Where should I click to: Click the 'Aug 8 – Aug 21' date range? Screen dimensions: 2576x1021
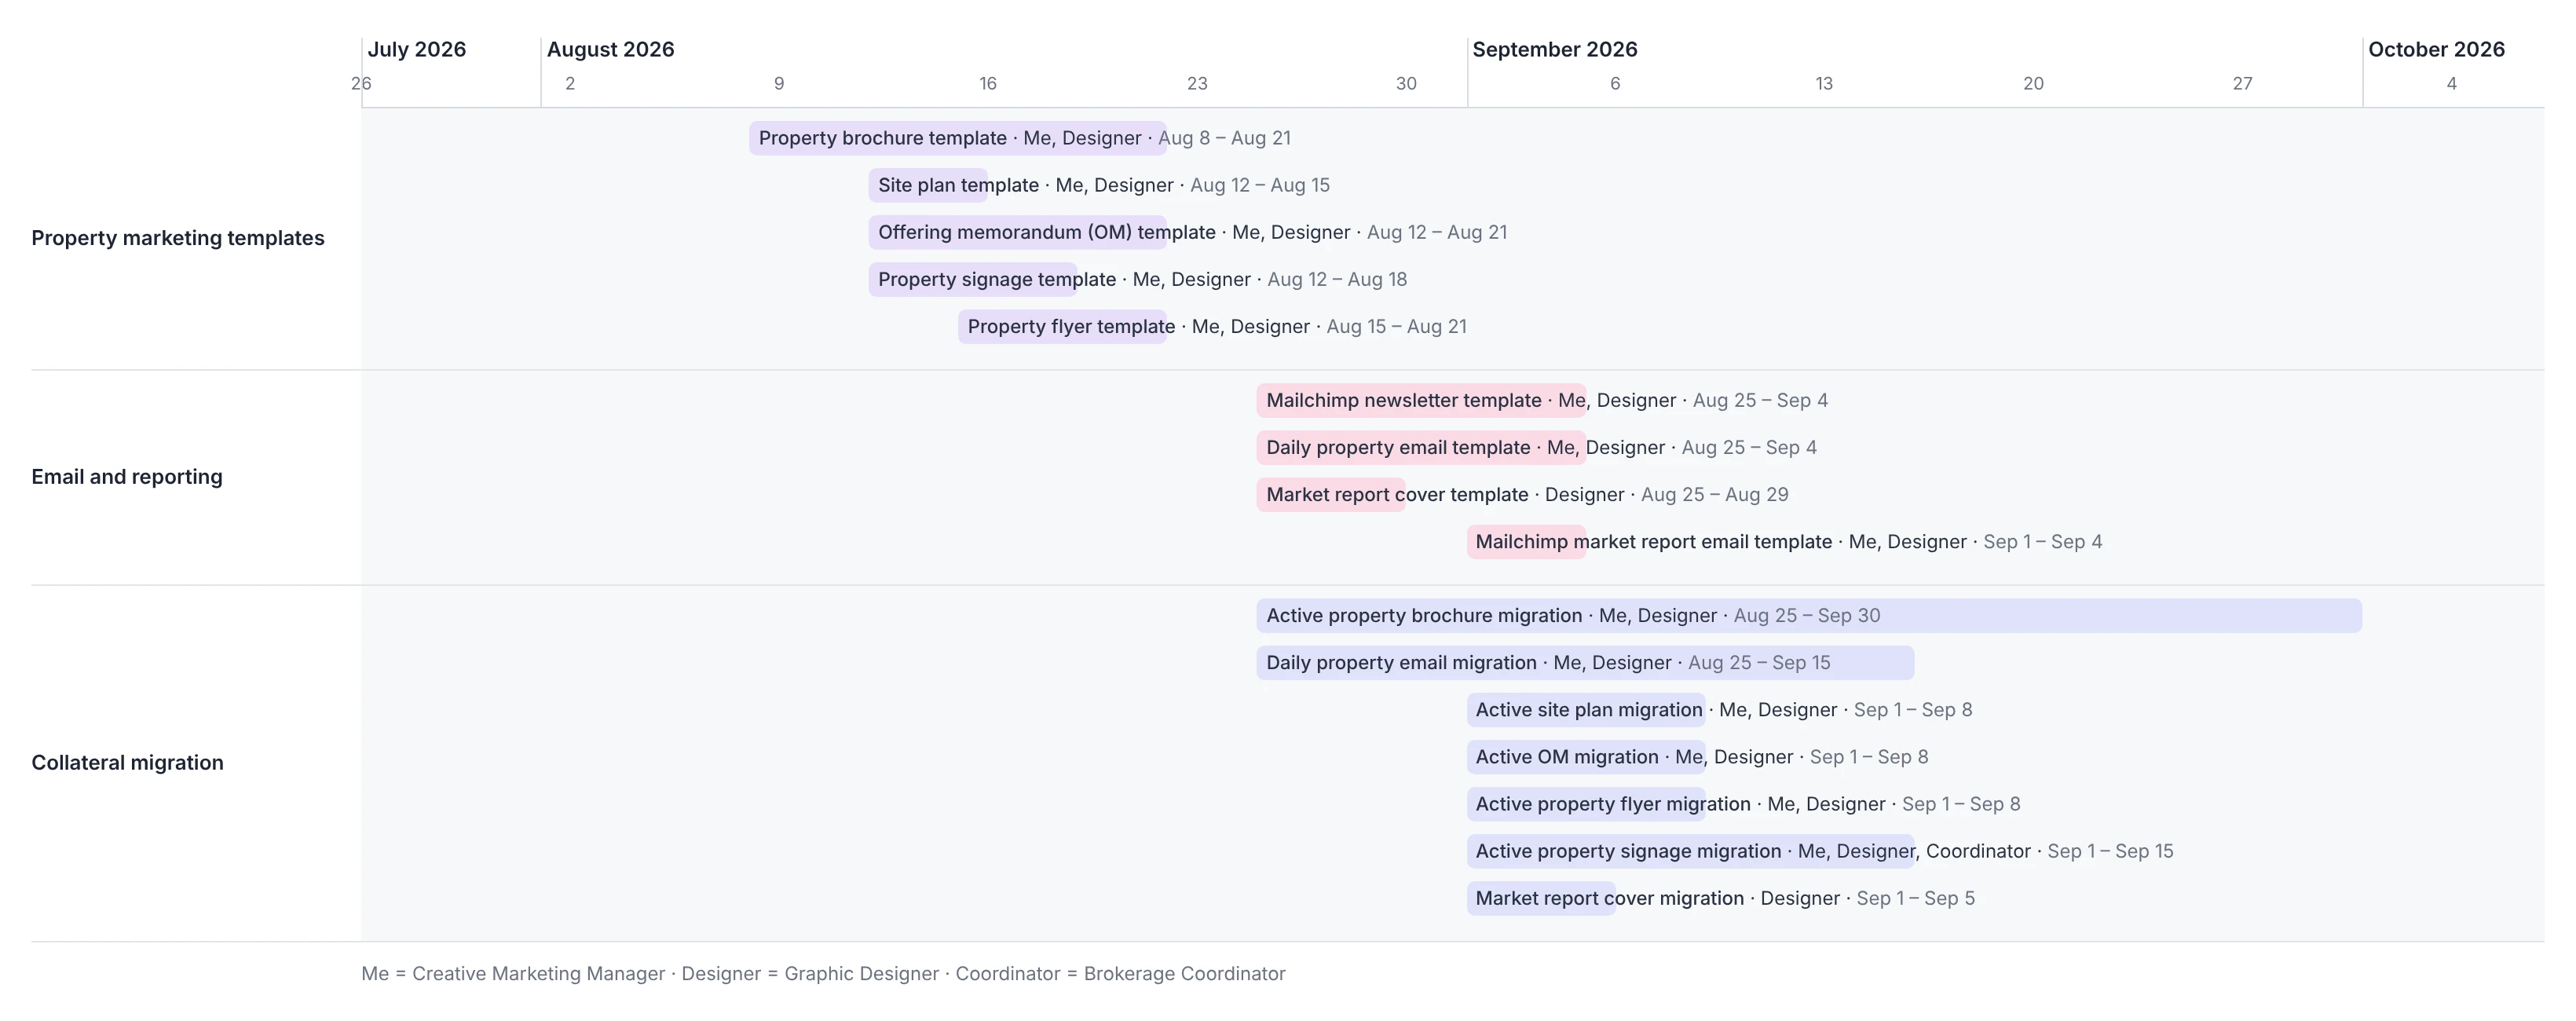tap(1224, 138)
